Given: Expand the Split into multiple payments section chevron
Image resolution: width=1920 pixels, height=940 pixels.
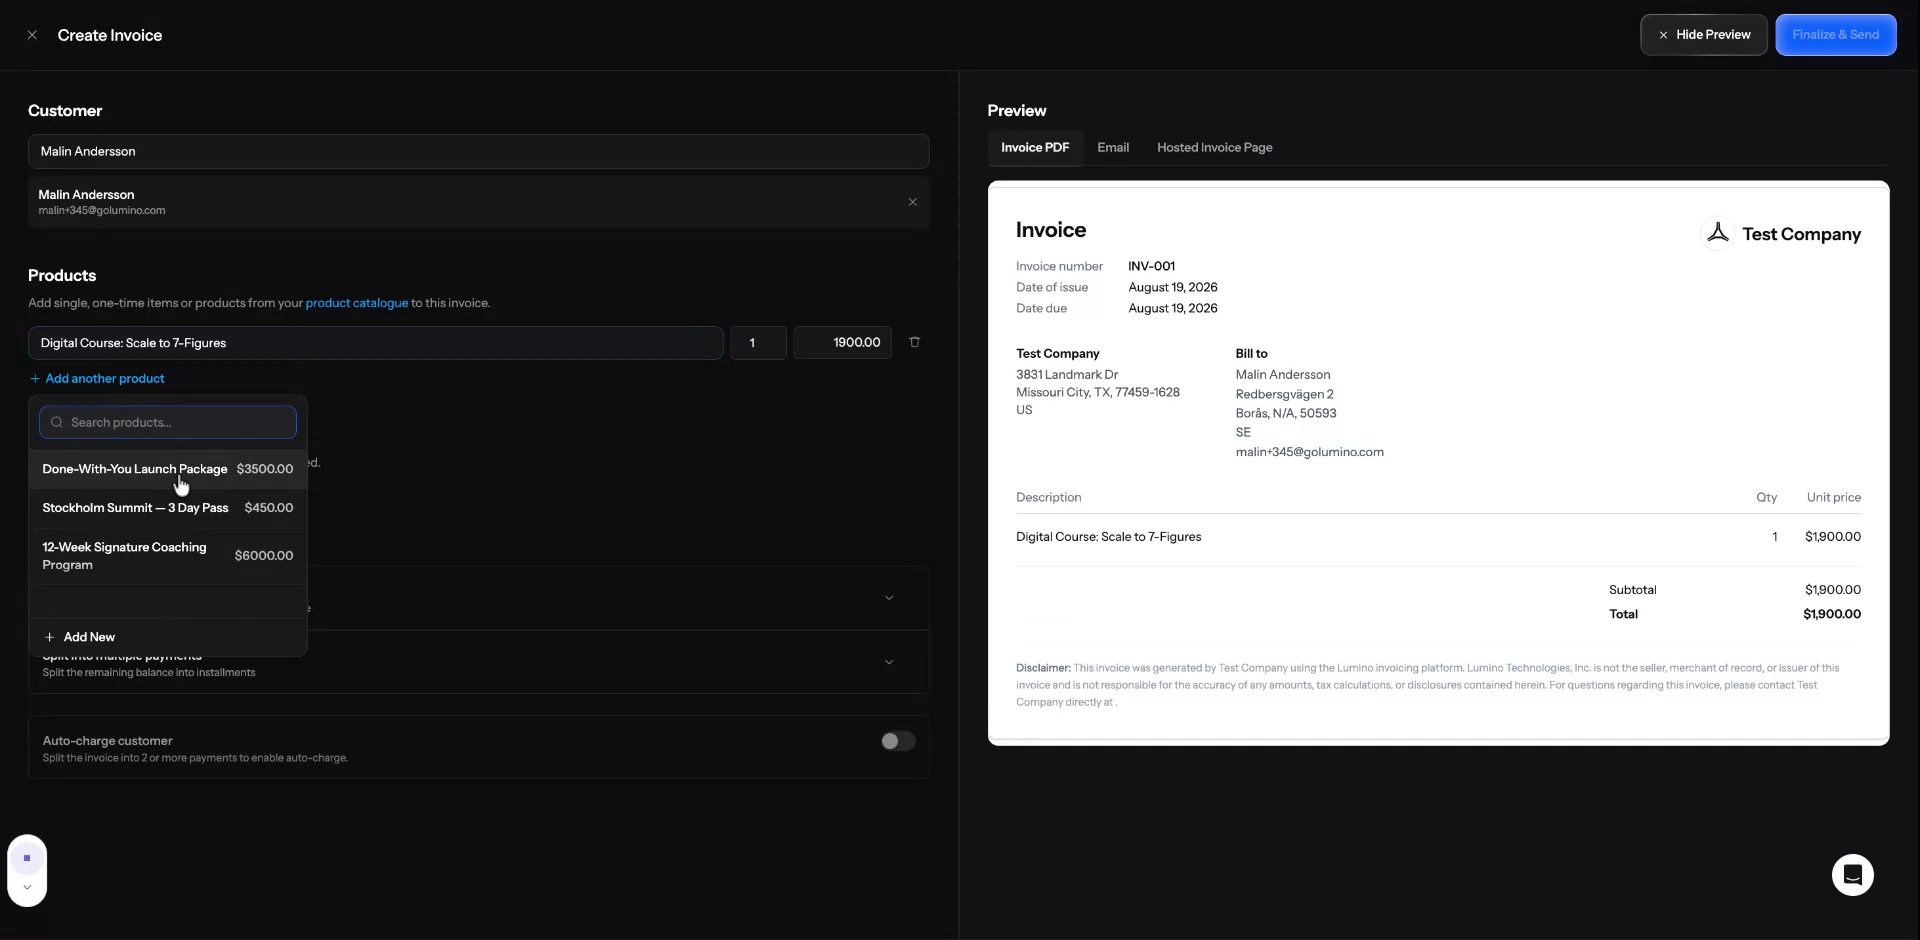Looking at the screenshot, I should pyautogui.click(x=888, y=662).
